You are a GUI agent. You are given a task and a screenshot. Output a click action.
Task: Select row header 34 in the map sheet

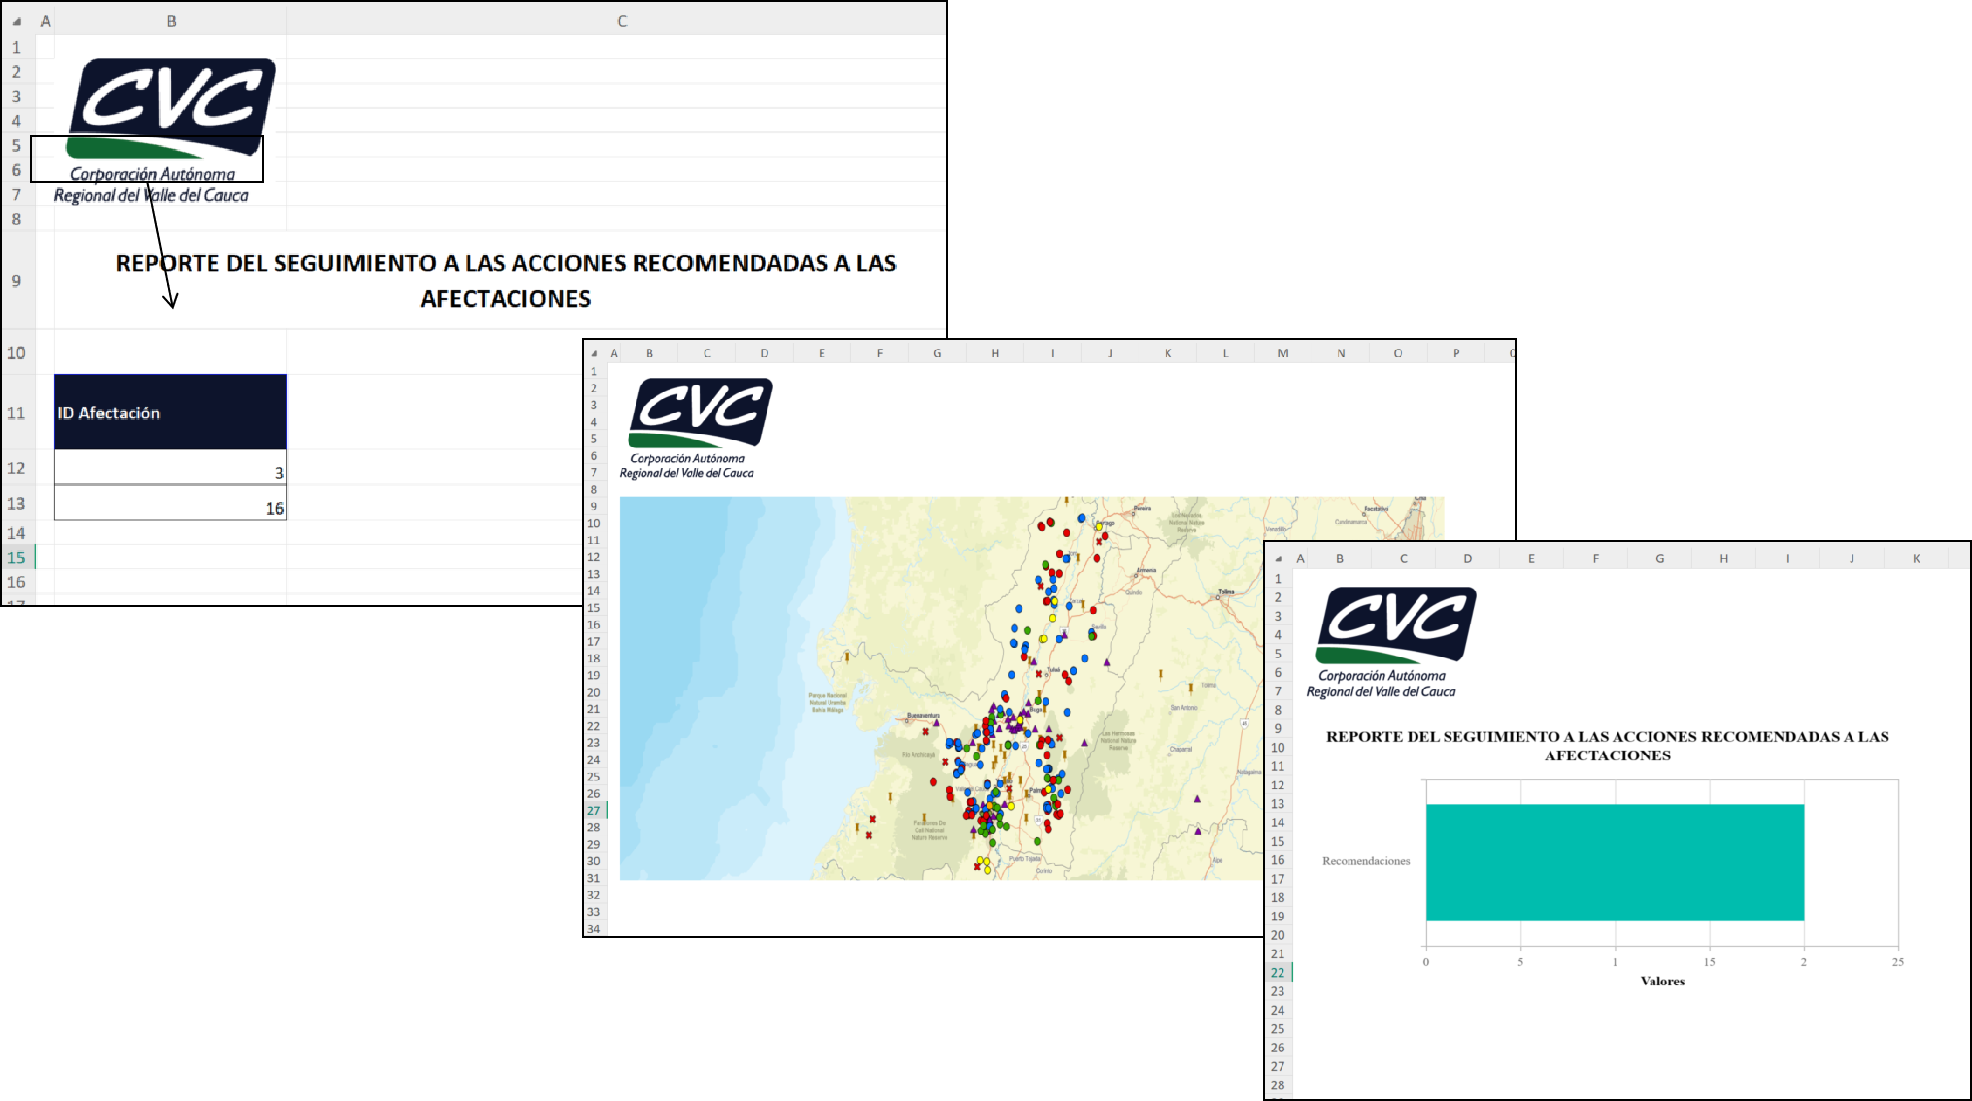(x=594, y=929)
